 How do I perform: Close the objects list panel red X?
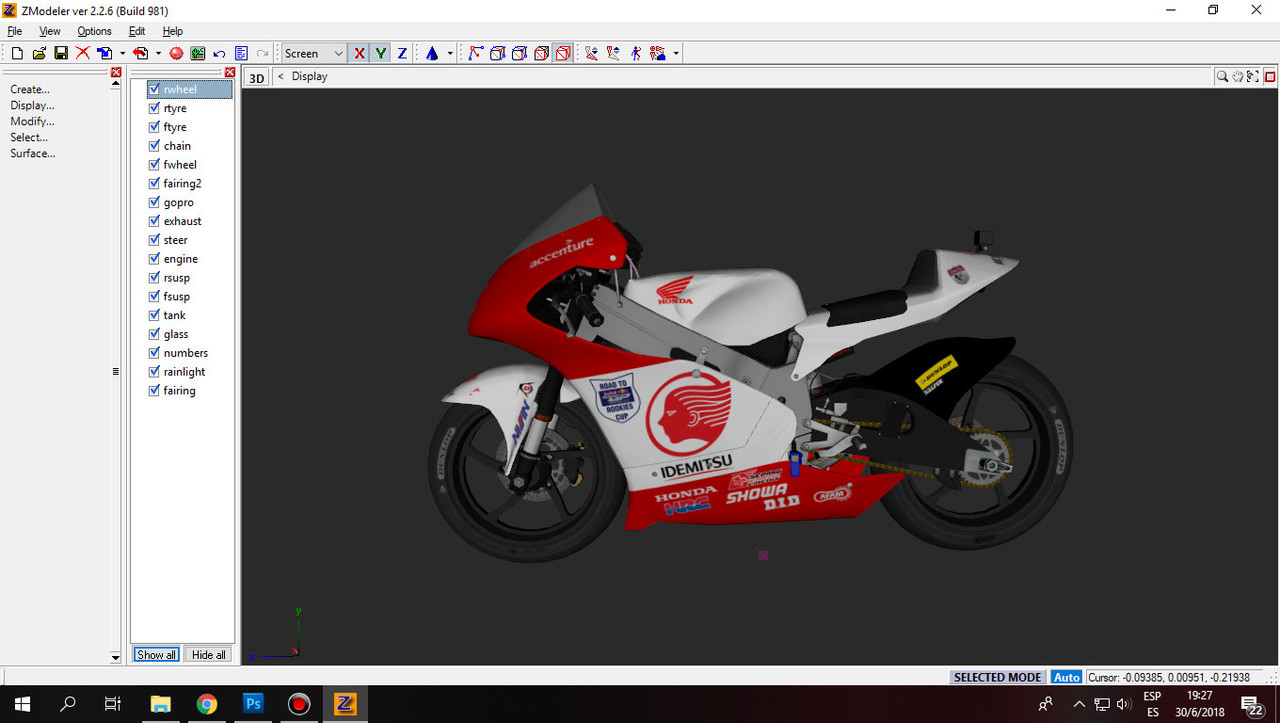[230, 72]
